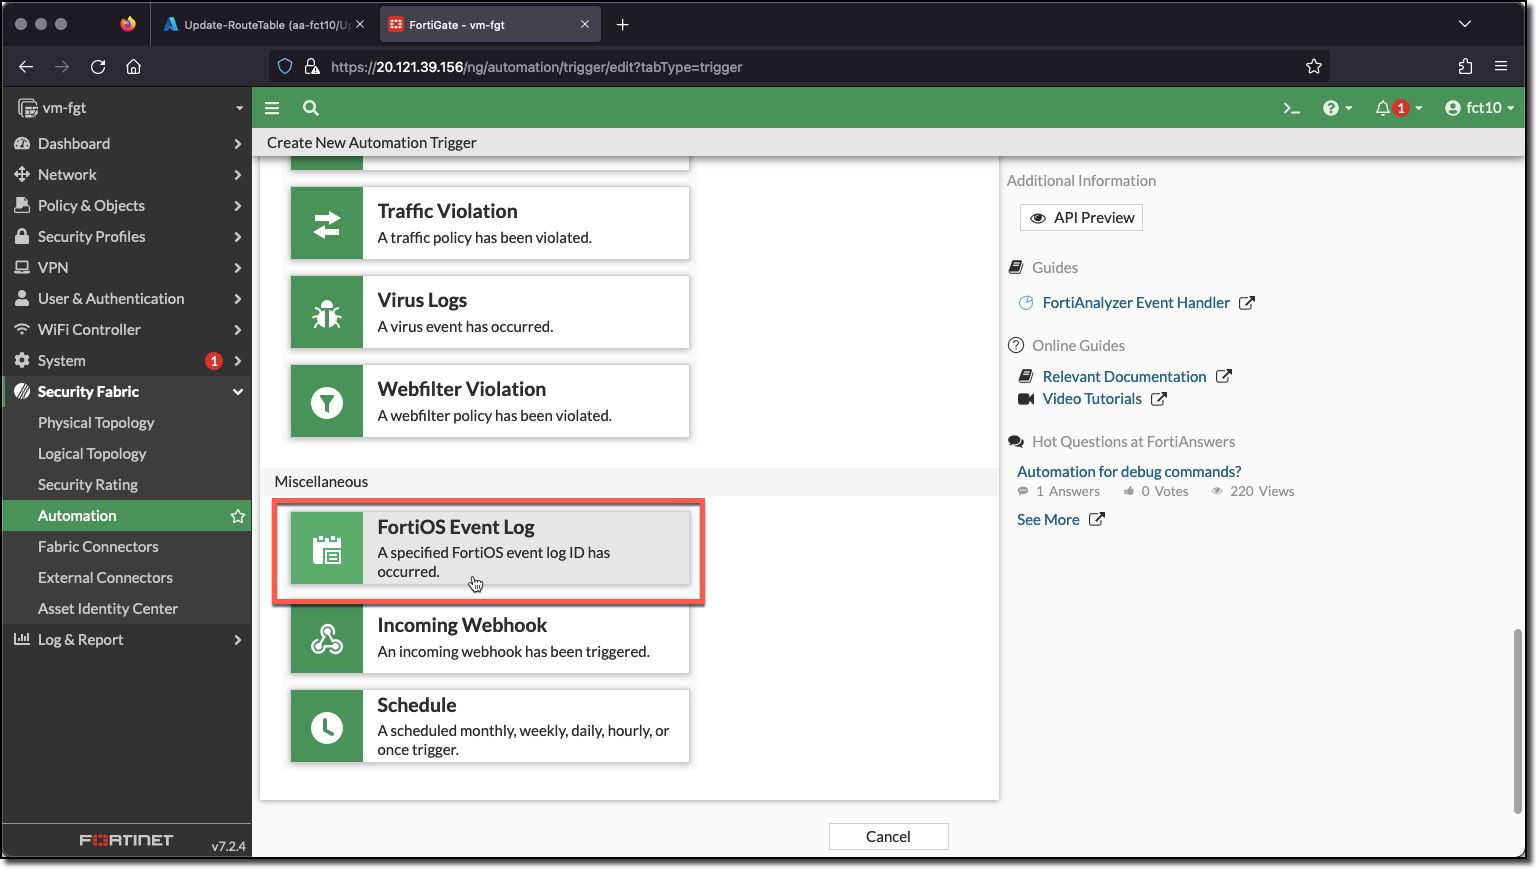Viewport: 1537px width, 869px height.
Task: Expand the Network menu
Action: [x=127, y=175]
